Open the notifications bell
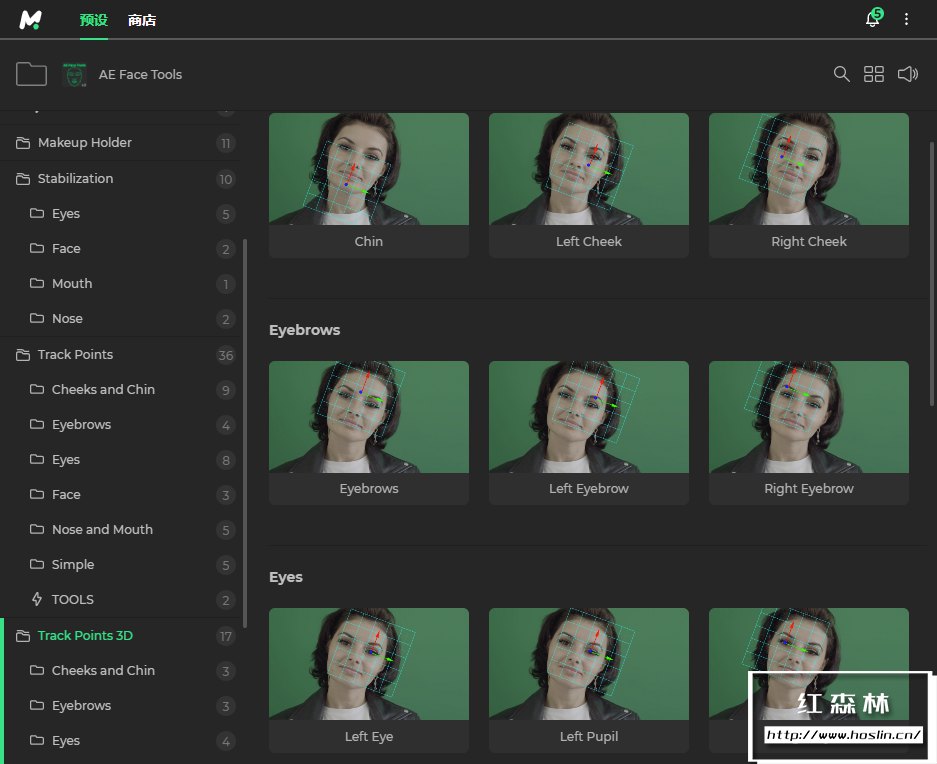This screenshot has width=937, height=764. point(872,20)
